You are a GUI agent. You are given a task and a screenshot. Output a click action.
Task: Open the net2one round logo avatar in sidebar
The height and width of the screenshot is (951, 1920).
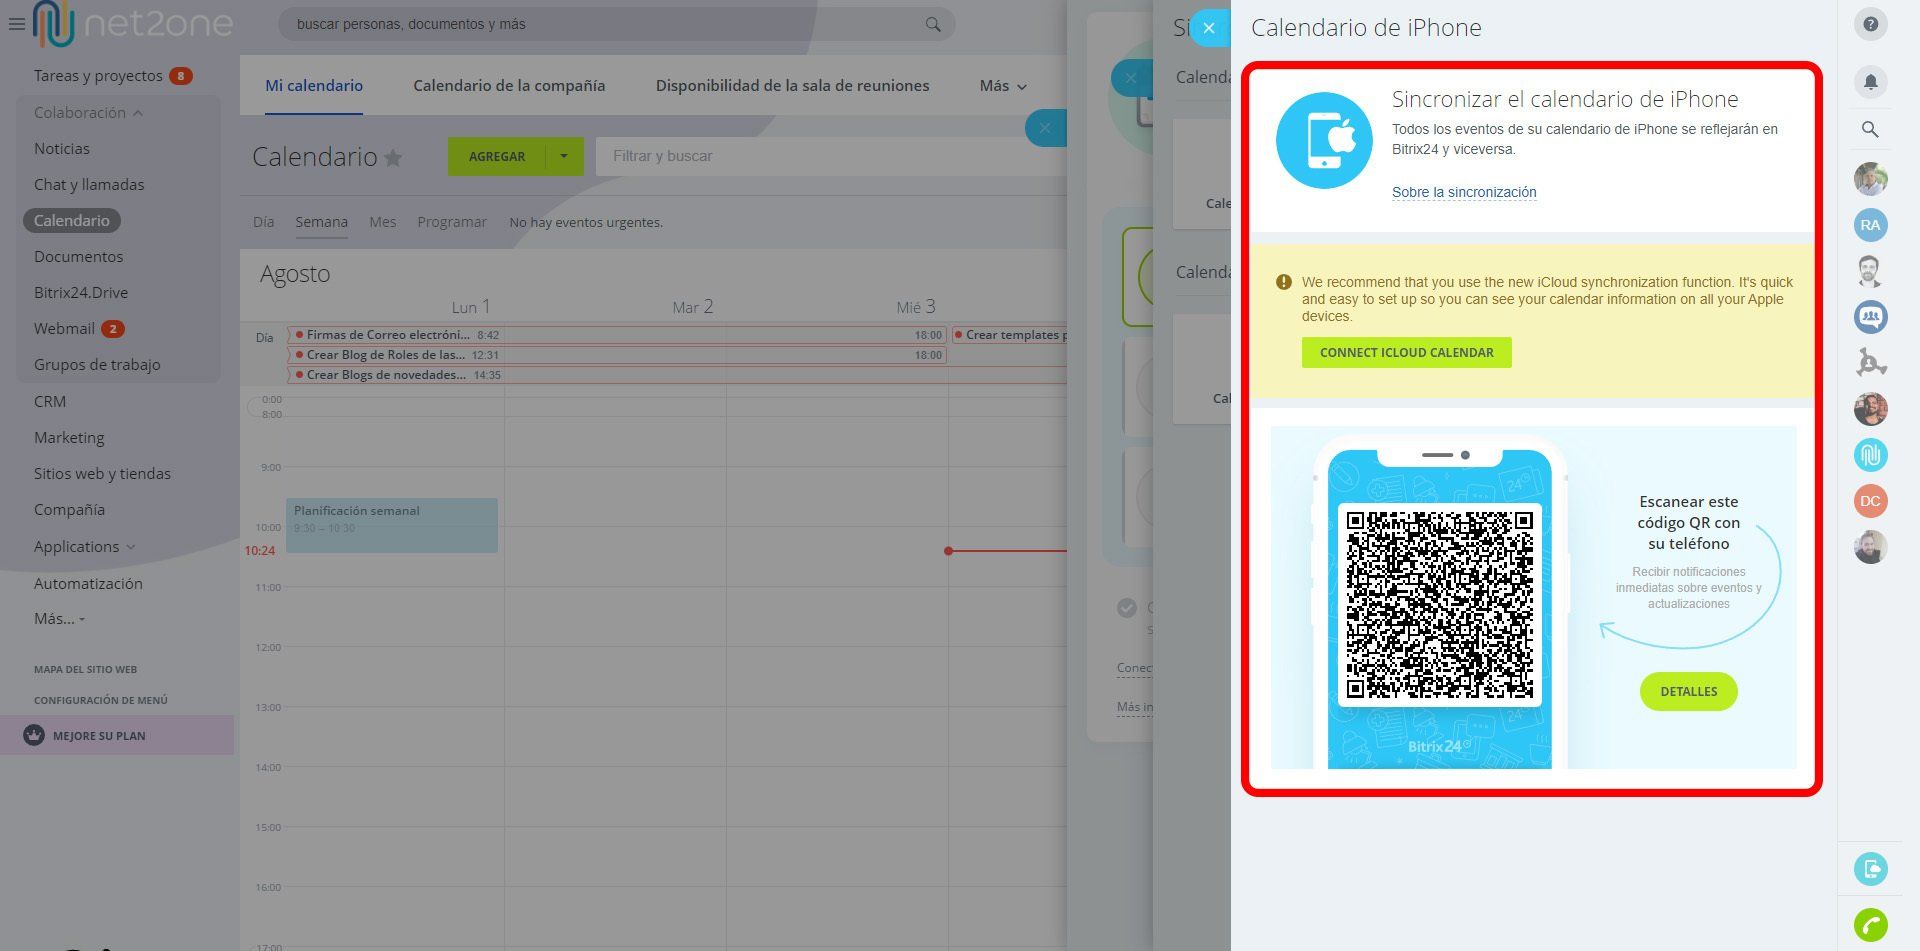[x=1870, y=455]
